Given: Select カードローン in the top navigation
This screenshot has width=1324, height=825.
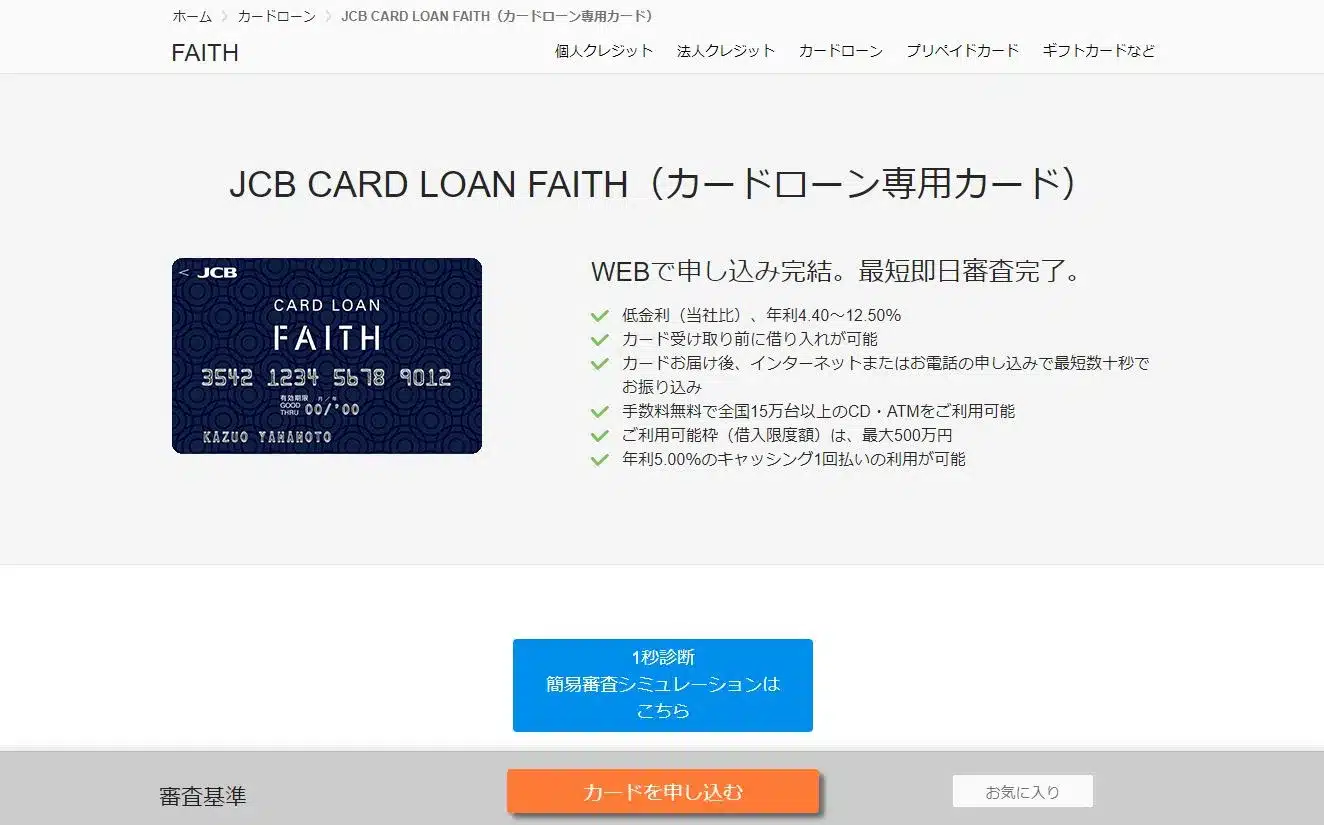Looking at the screenshot, I should click(x=841, y=50).
